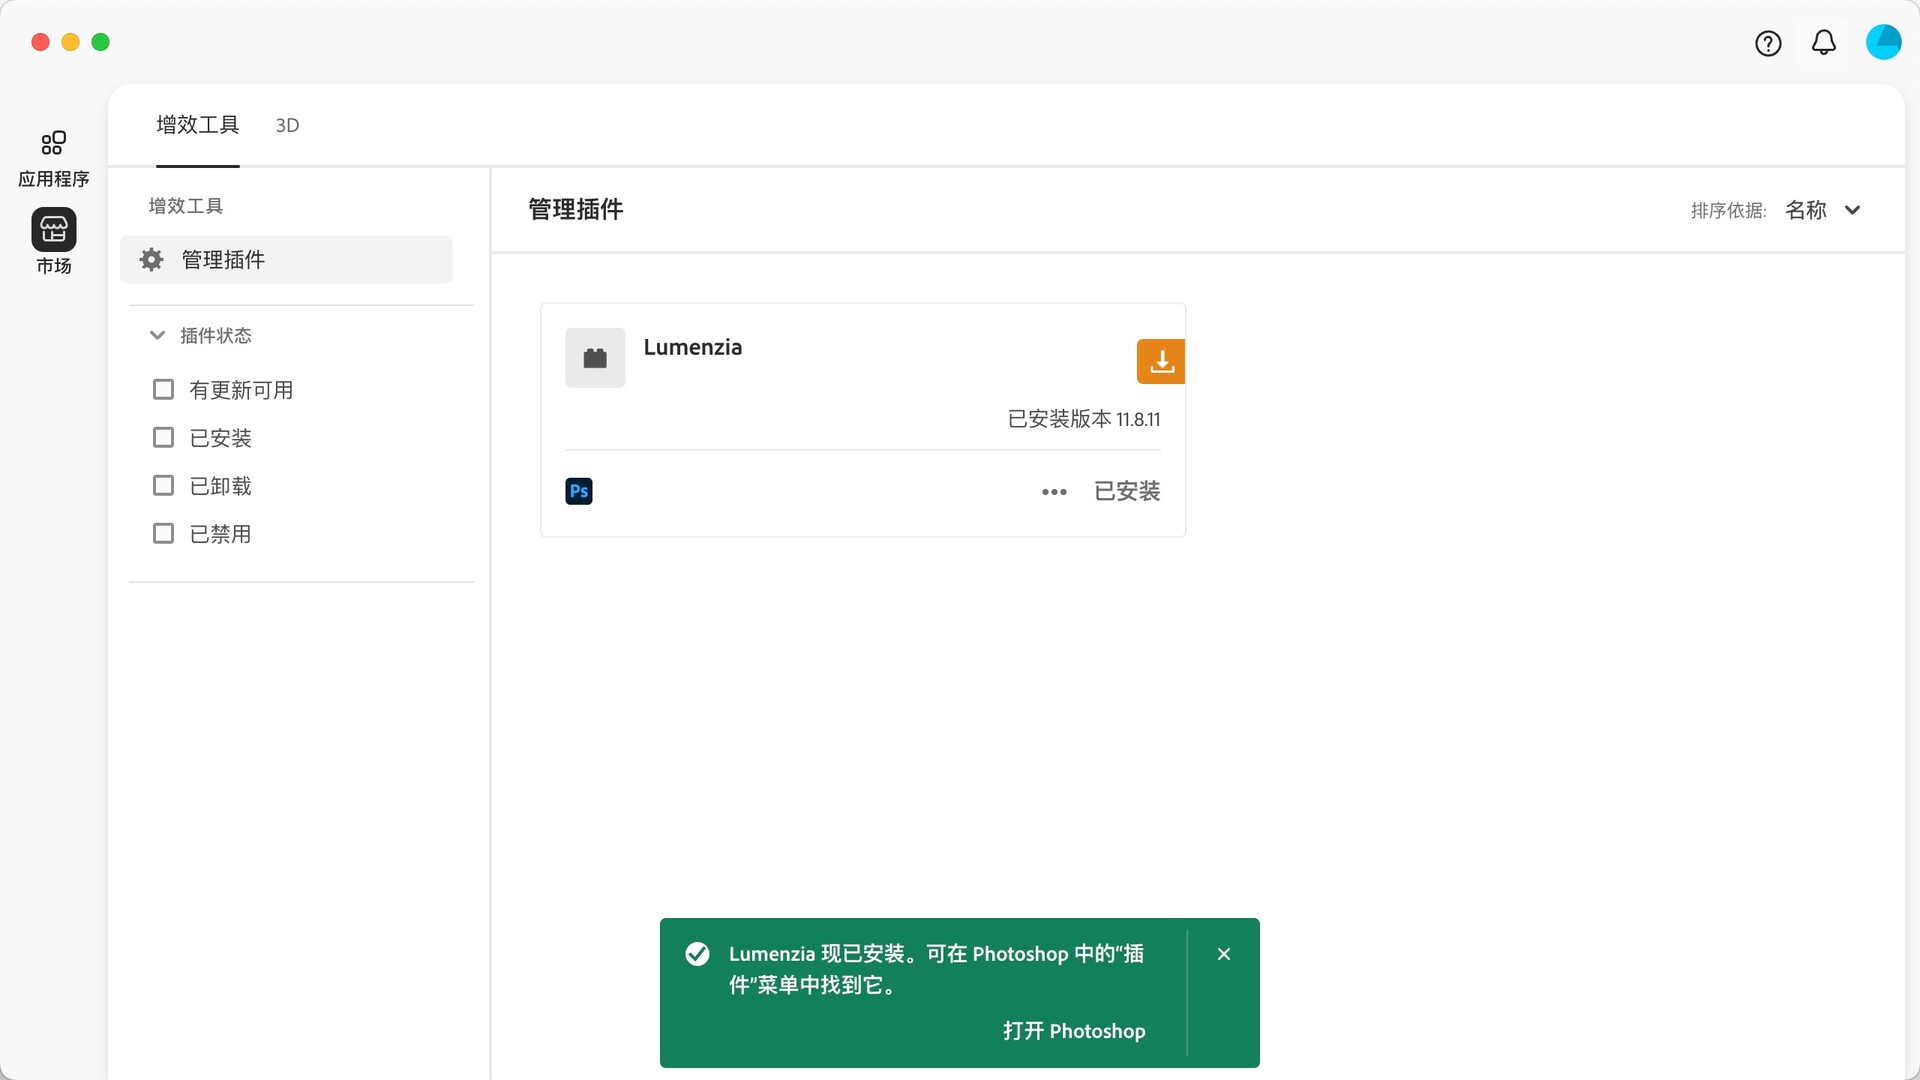The image size is (1920, 1080).
Task: Click the Photoshop Ps icon on Lumenzia card
Action: [x=579, y=491]
